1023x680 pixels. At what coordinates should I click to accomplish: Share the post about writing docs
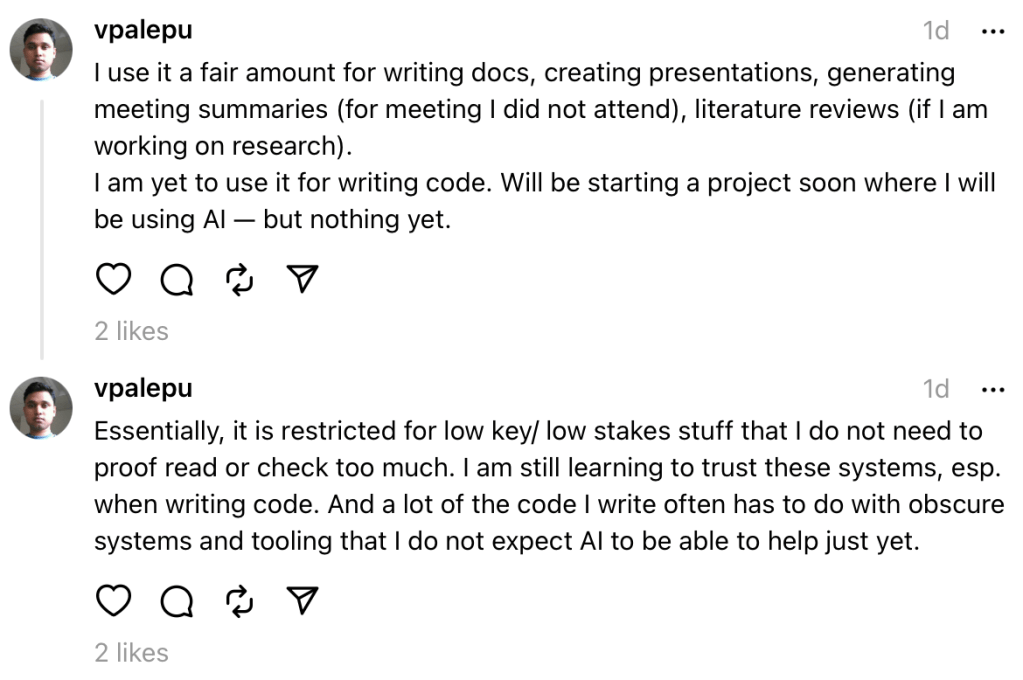[x=302, y=280]
